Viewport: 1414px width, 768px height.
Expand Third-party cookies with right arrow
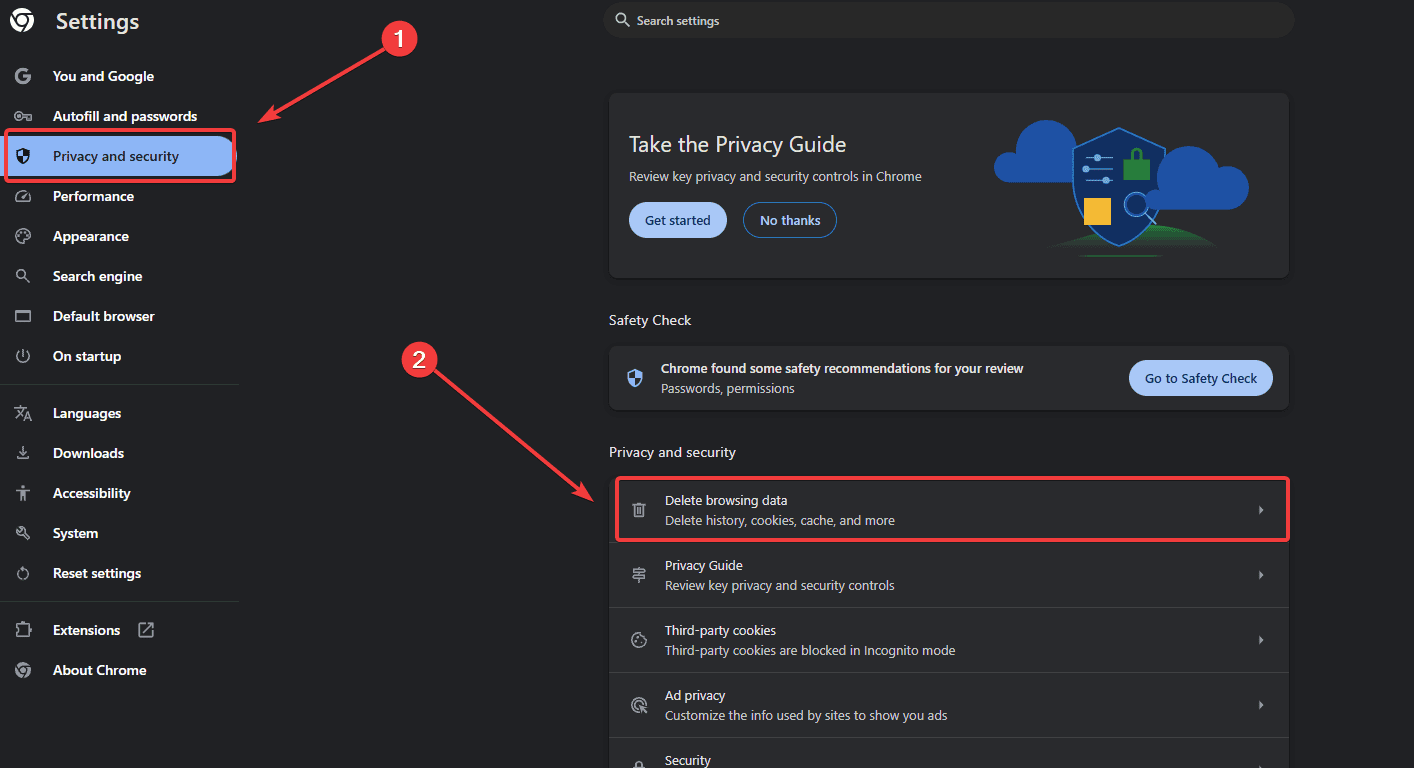[x=1261, y=640]
